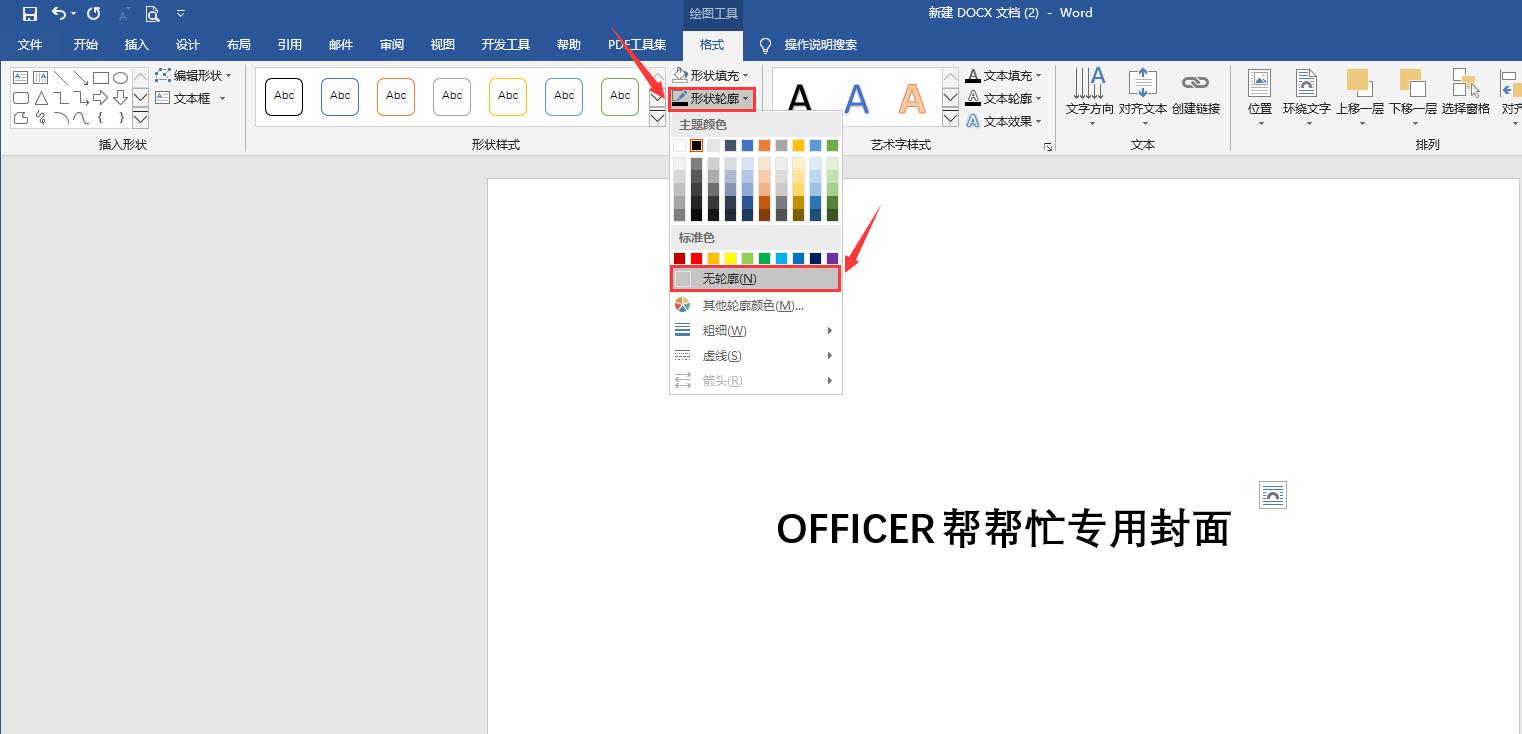Insert an oval shape

tap(120, 76)
